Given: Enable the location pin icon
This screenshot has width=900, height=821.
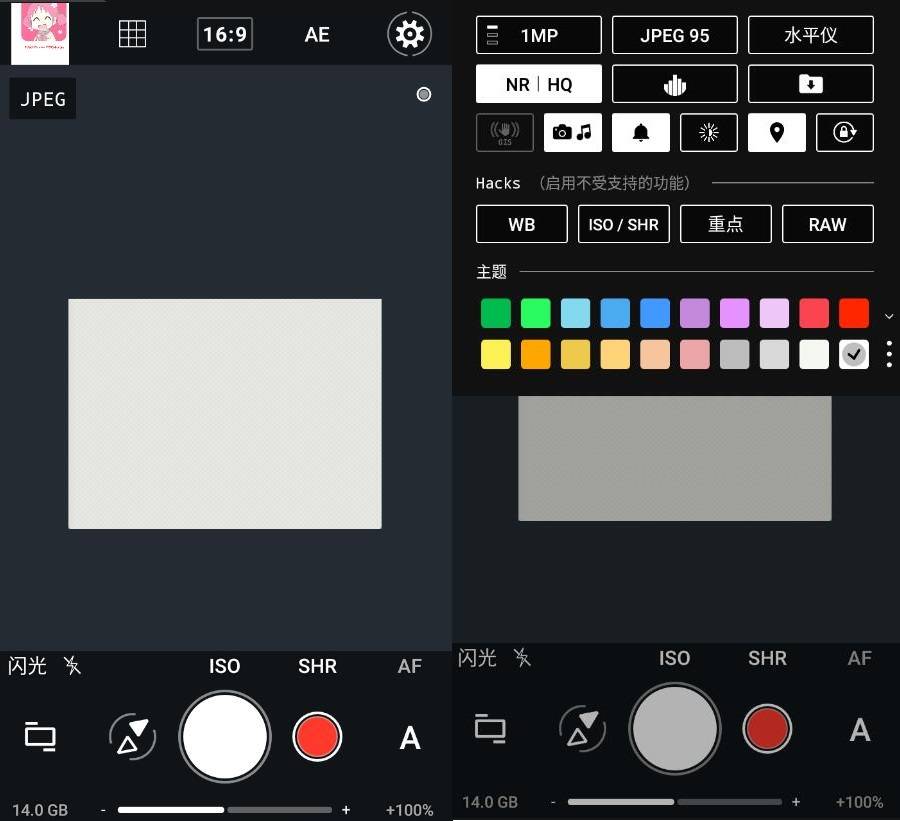Looking at the screenshot, I should pyautogui.click(x=777, y=132).
